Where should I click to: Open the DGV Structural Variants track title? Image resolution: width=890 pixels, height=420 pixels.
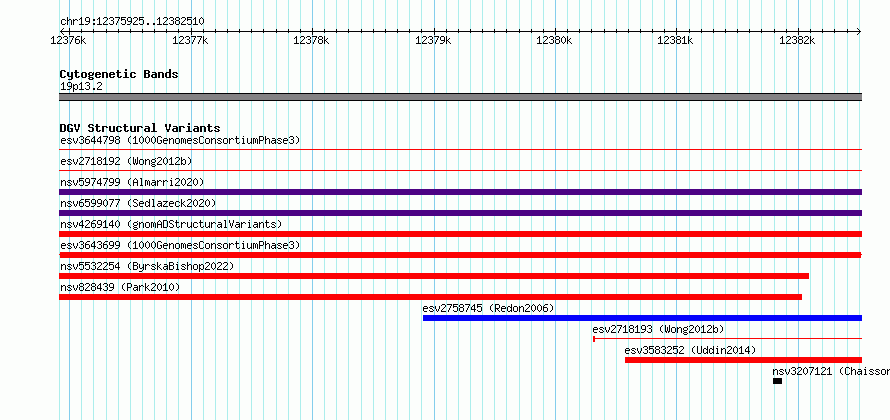click(x=140, y=128)
